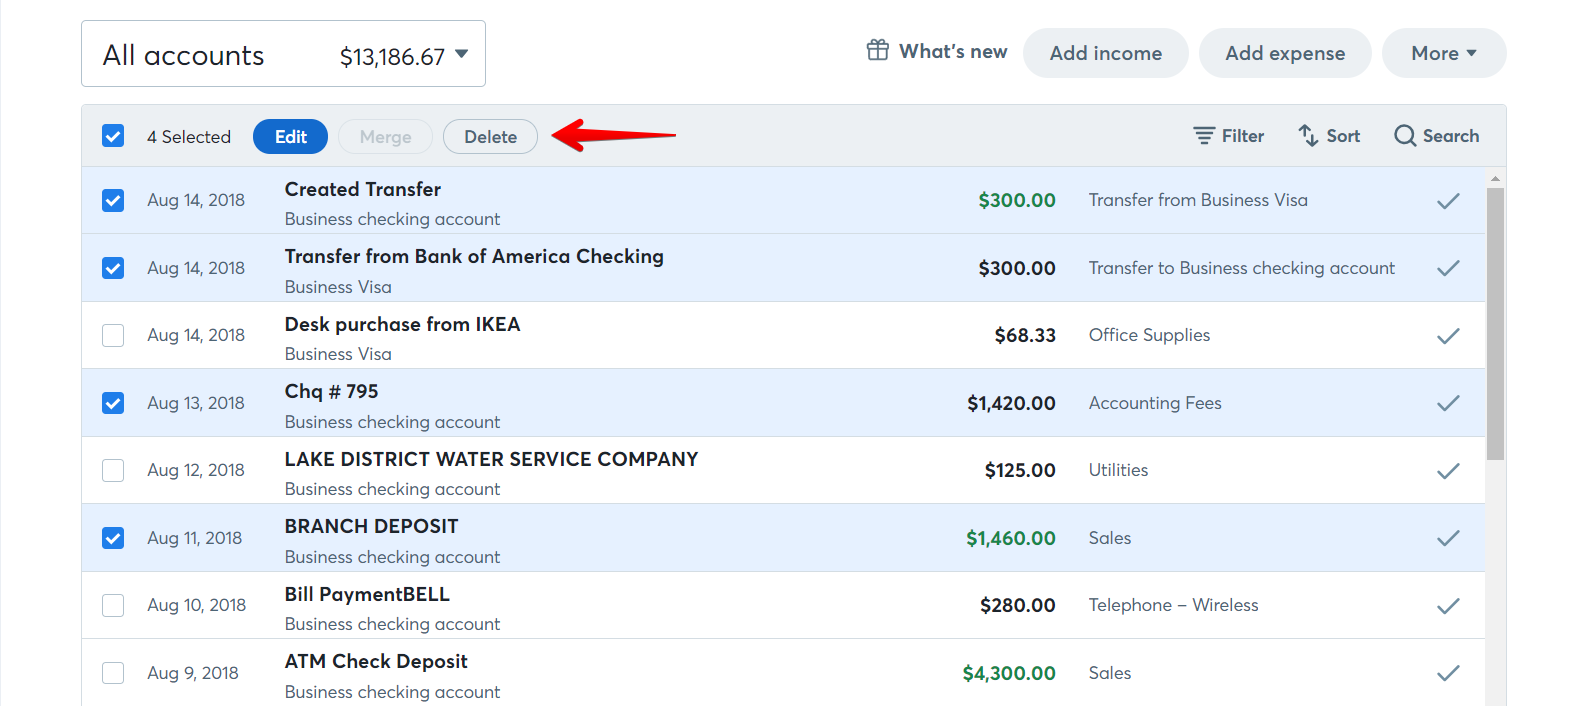This screenshot has height=706, width=1588.
Task: Click the checkmark on ATM Check Deposit row
Action: pyautogui.click(x=1448, y=672)
